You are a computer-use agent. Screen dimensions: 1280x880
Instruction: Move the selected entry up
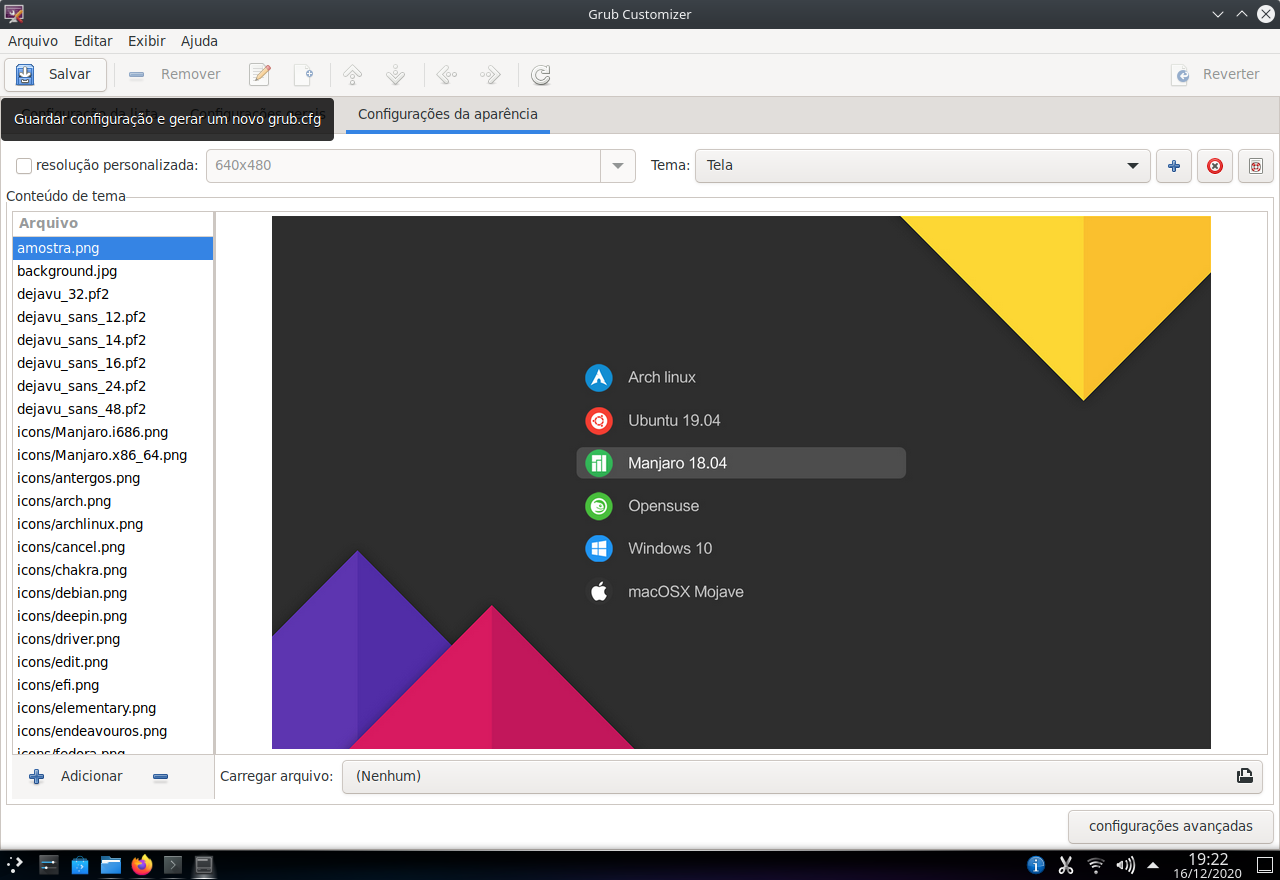pyautogui.click(x=351, y=74)
